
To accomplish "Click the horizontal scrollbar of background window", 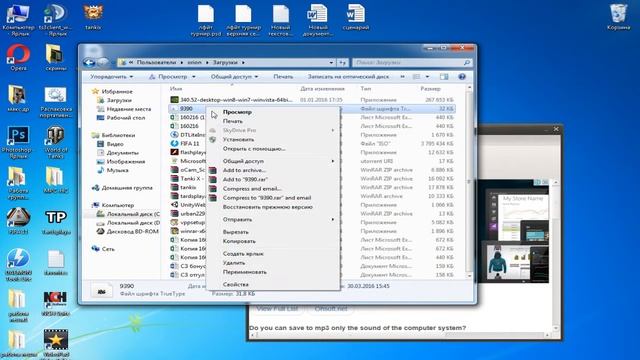I will [x=402, y=336].
